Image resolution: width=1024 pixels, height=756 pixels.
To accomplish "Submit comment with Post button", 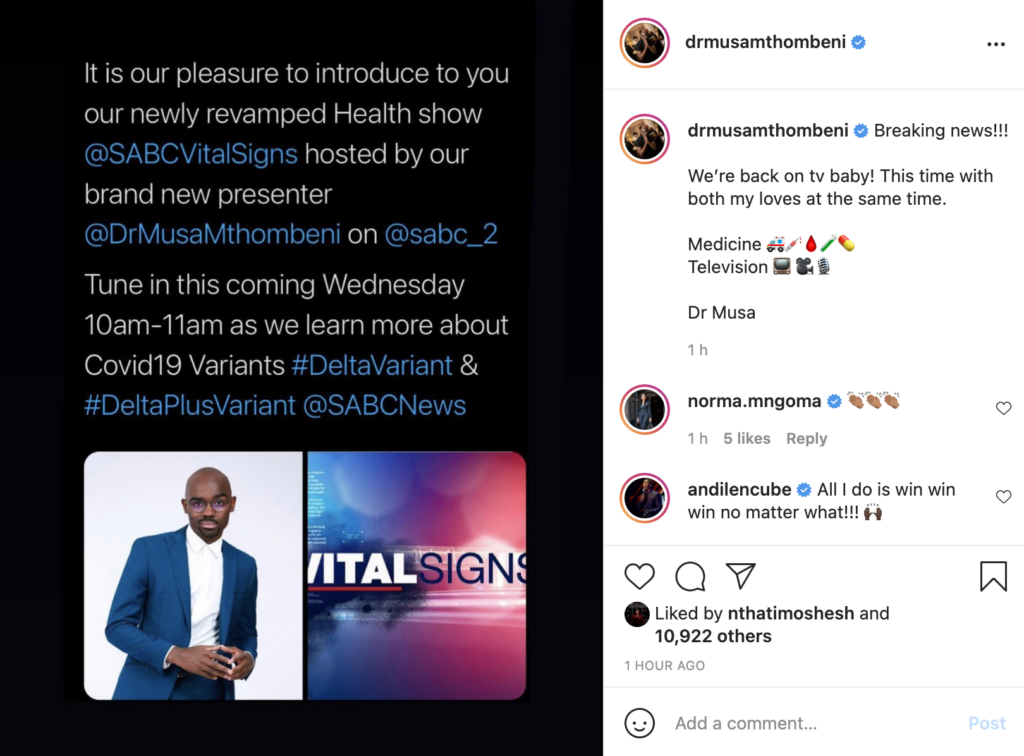I will [x=987, y=723].
